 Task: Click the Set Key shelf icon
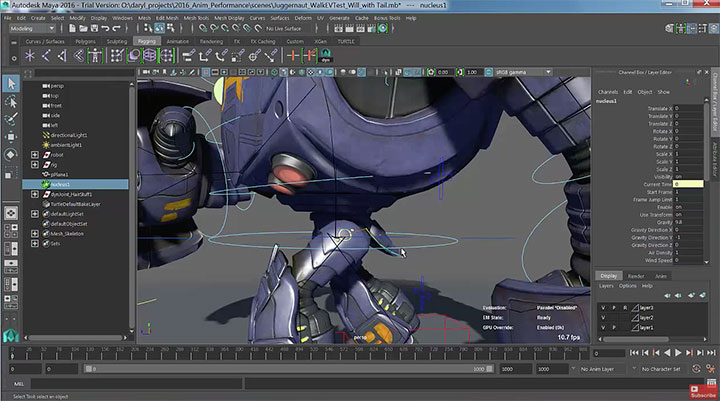[x=292, y=56]
